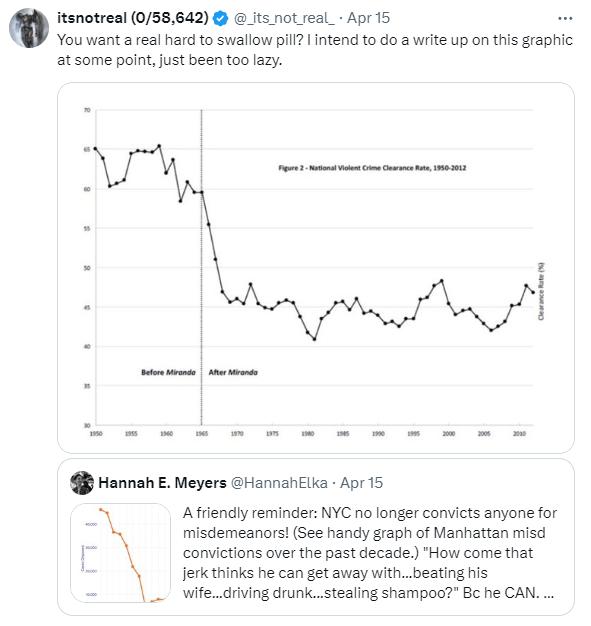Open the quoted tweet text by Hannah

(x=370, y=553)
